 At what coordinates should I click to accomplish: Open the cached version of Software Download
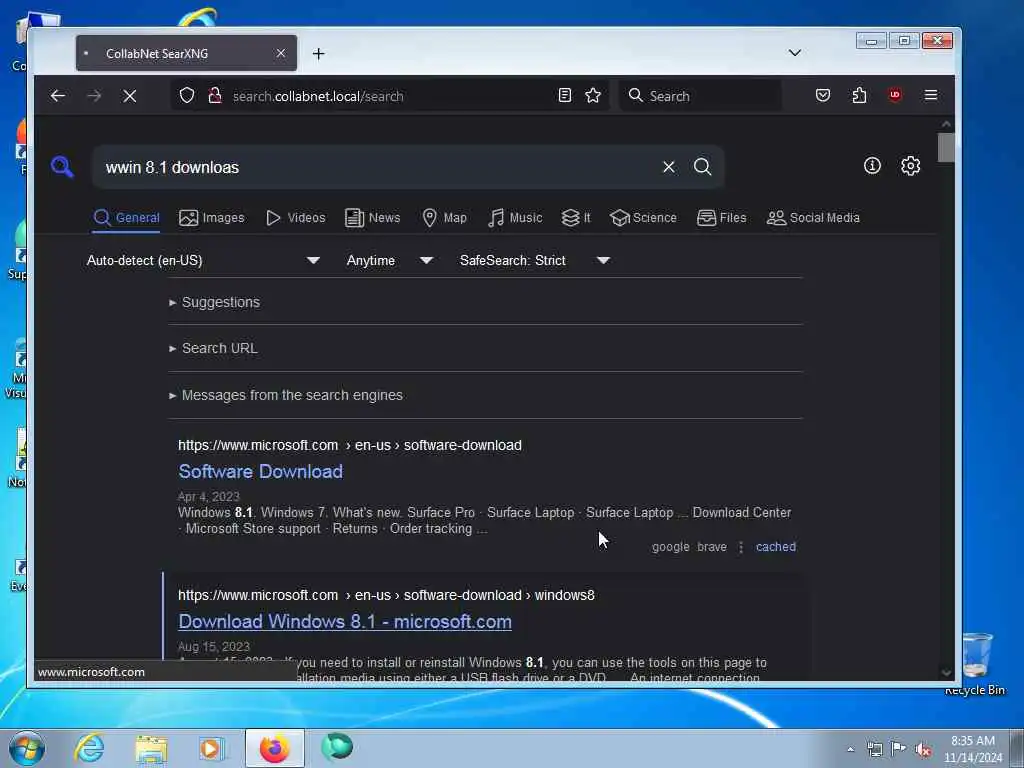tap(776, 547)
